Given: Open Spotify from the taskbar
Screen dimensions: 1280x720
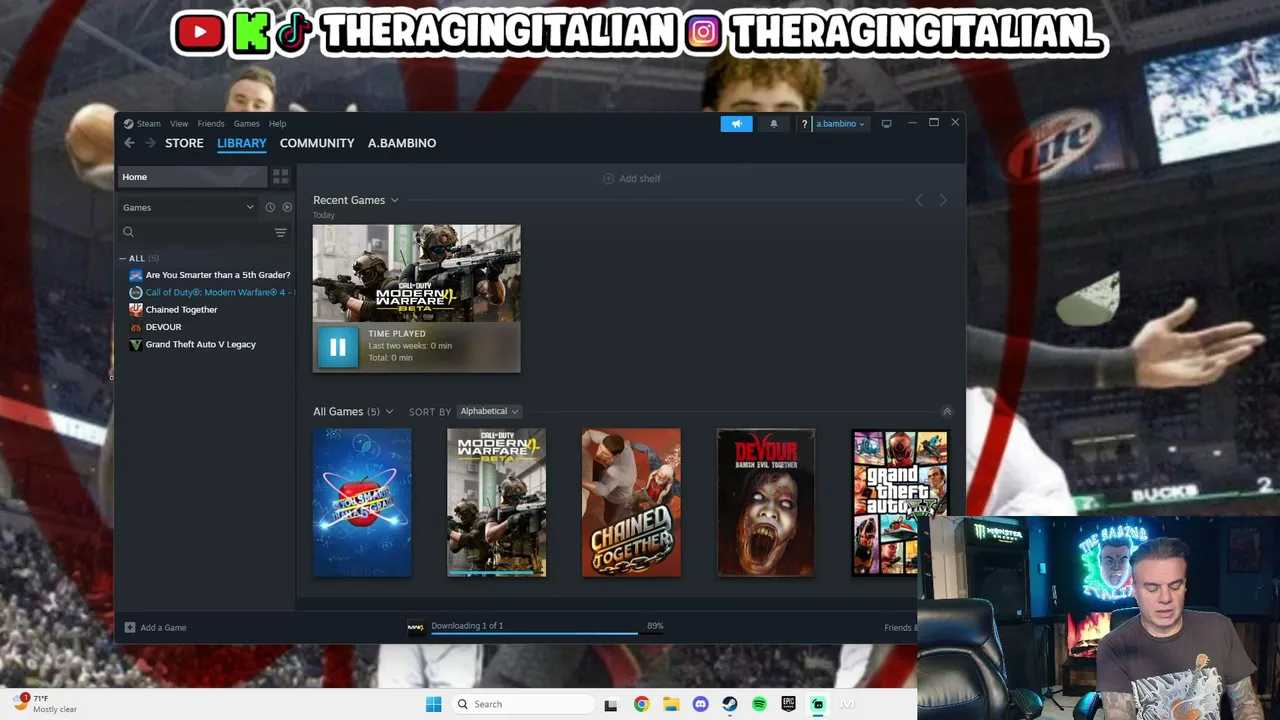Looking at the screenshot, I should (x=759, y=704).
